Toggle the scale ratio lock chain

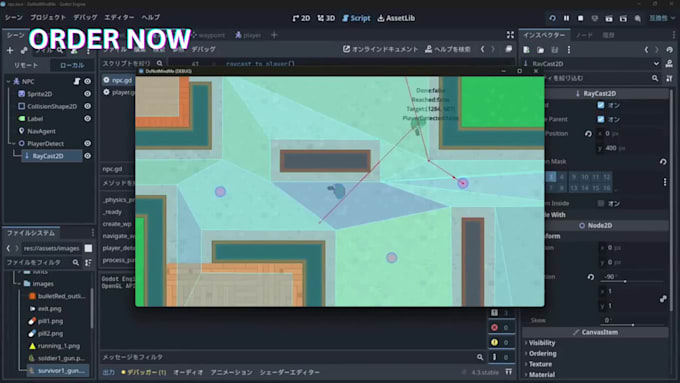(663, 298)
